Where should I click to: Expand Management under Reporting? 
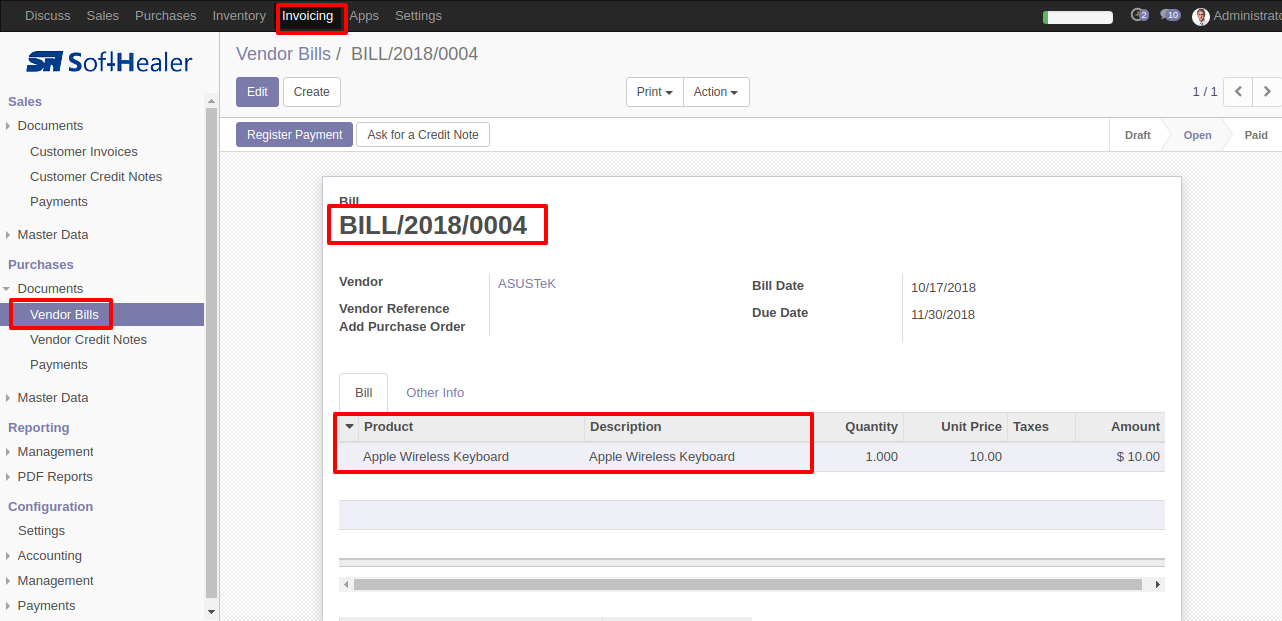(x=55, y=452)
